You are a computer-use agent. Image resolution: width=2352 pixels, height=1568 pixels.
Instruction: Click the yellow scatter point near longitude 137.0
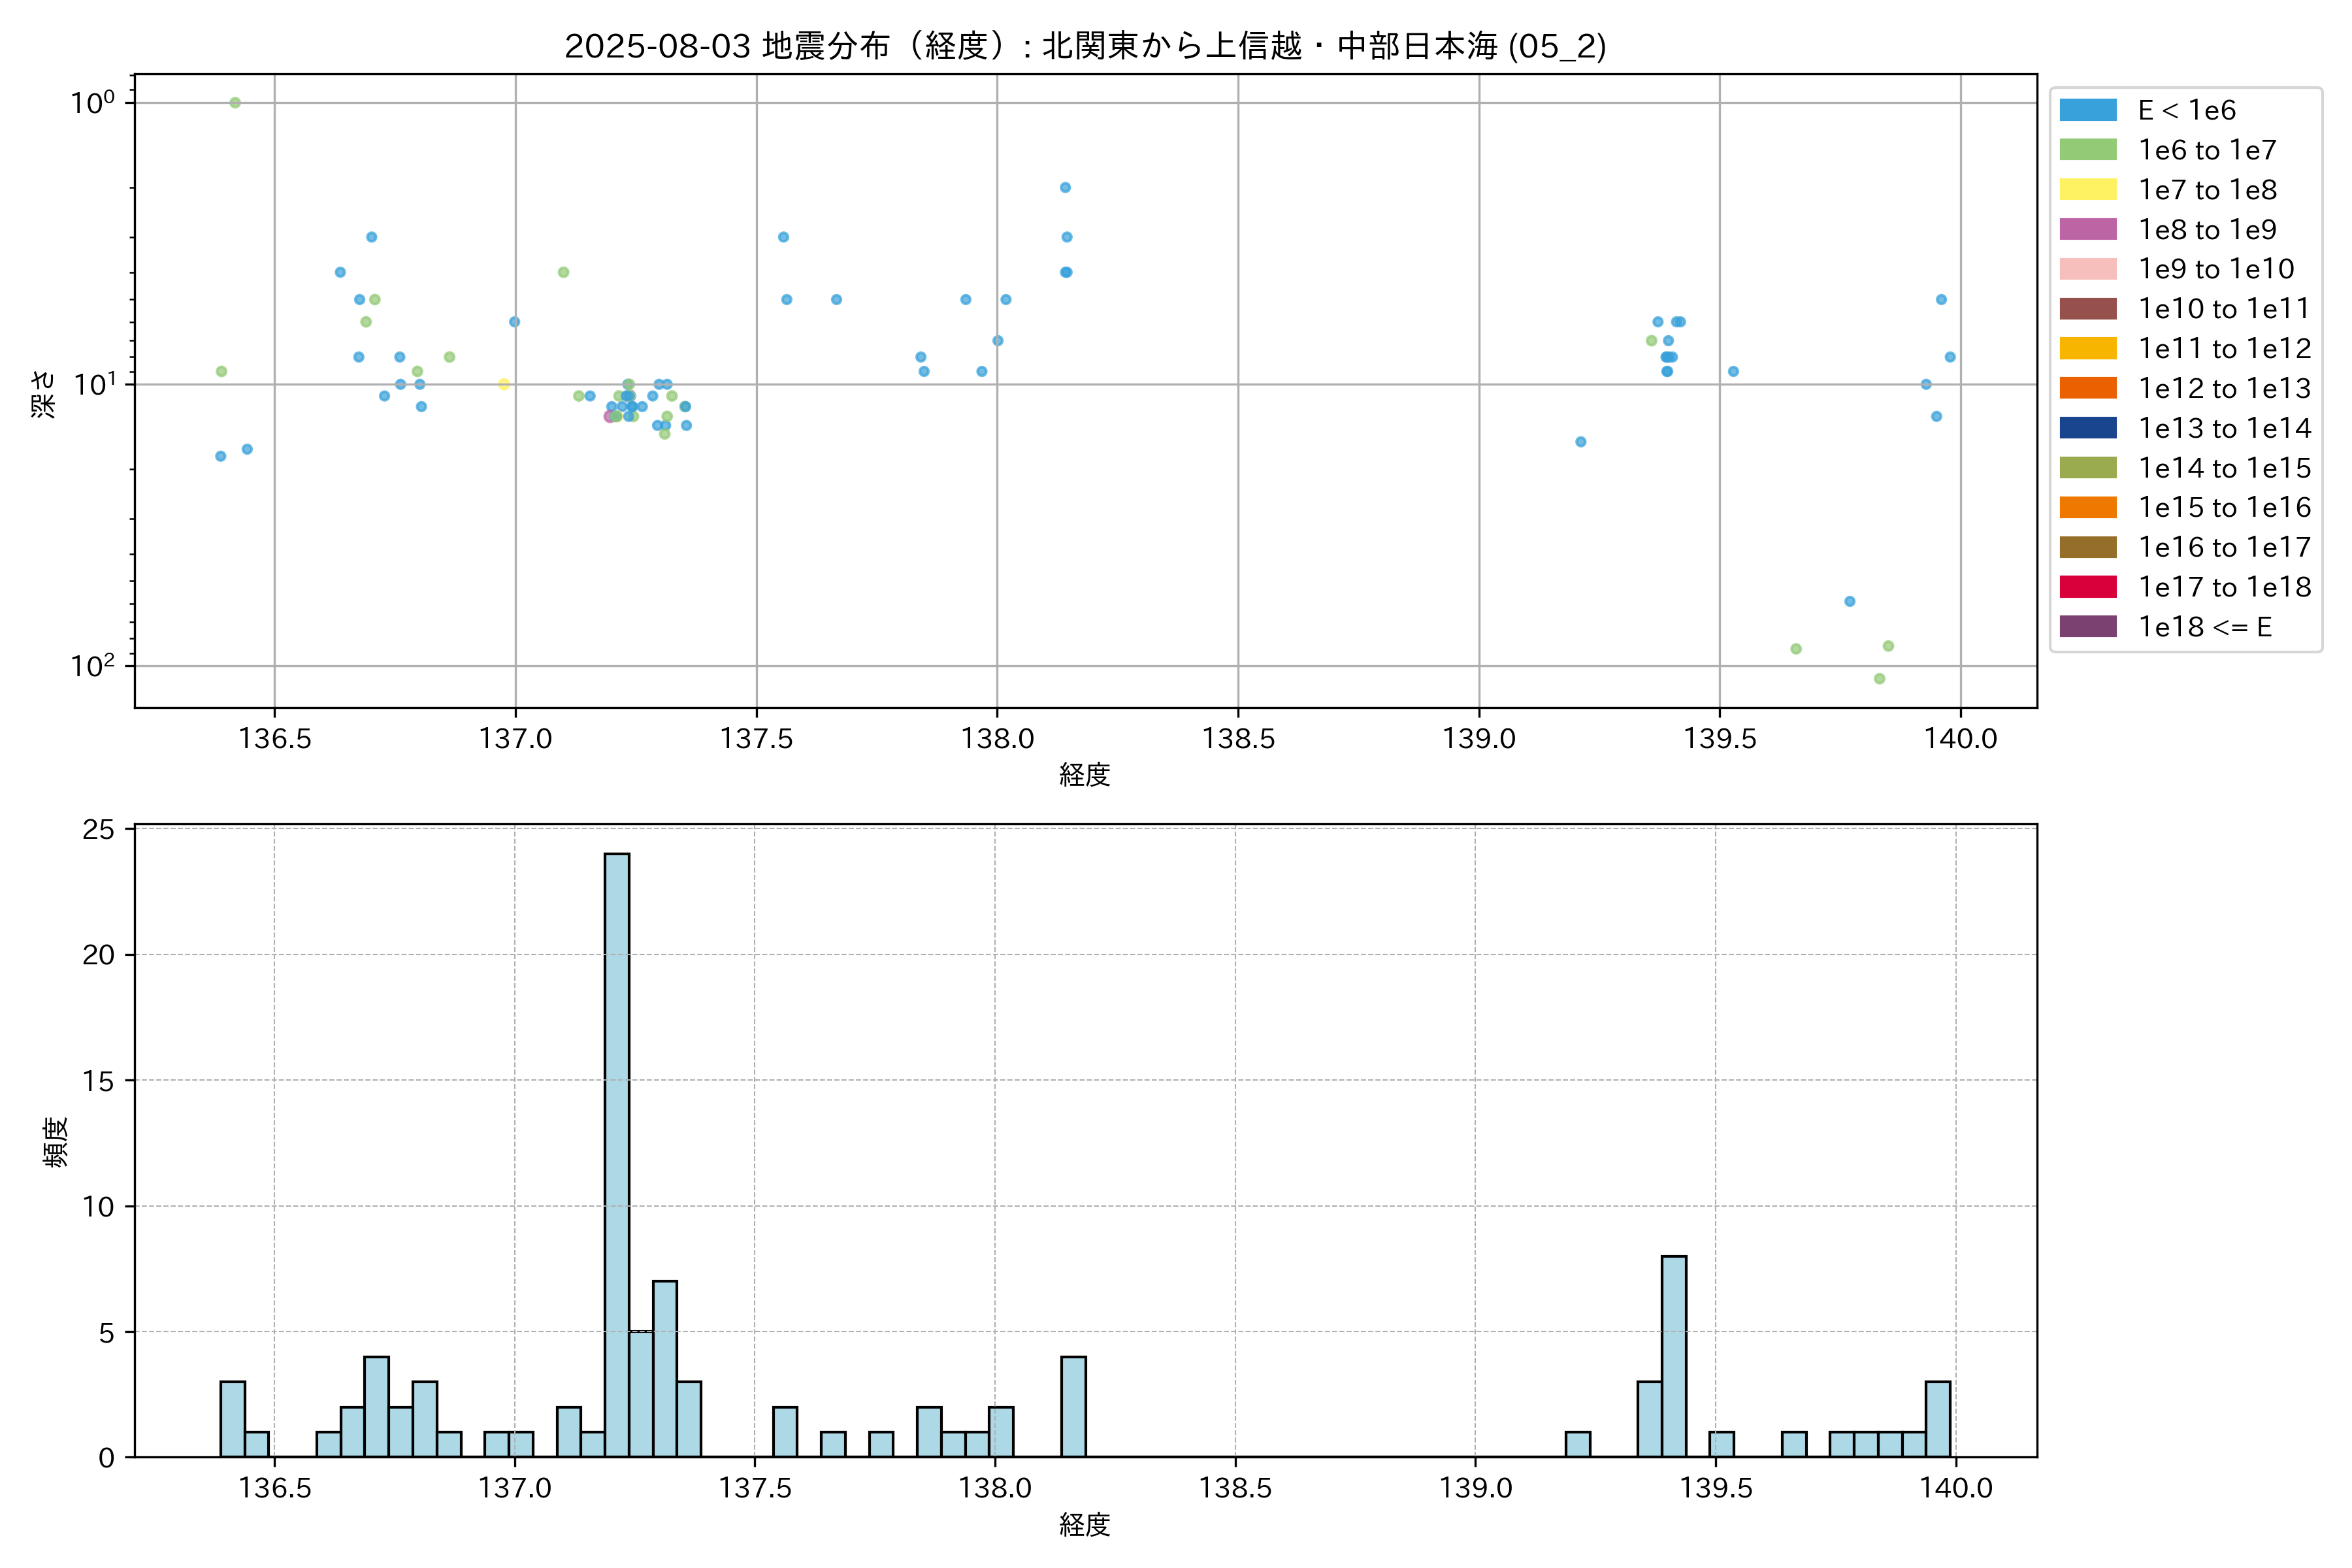click(504, 384)
